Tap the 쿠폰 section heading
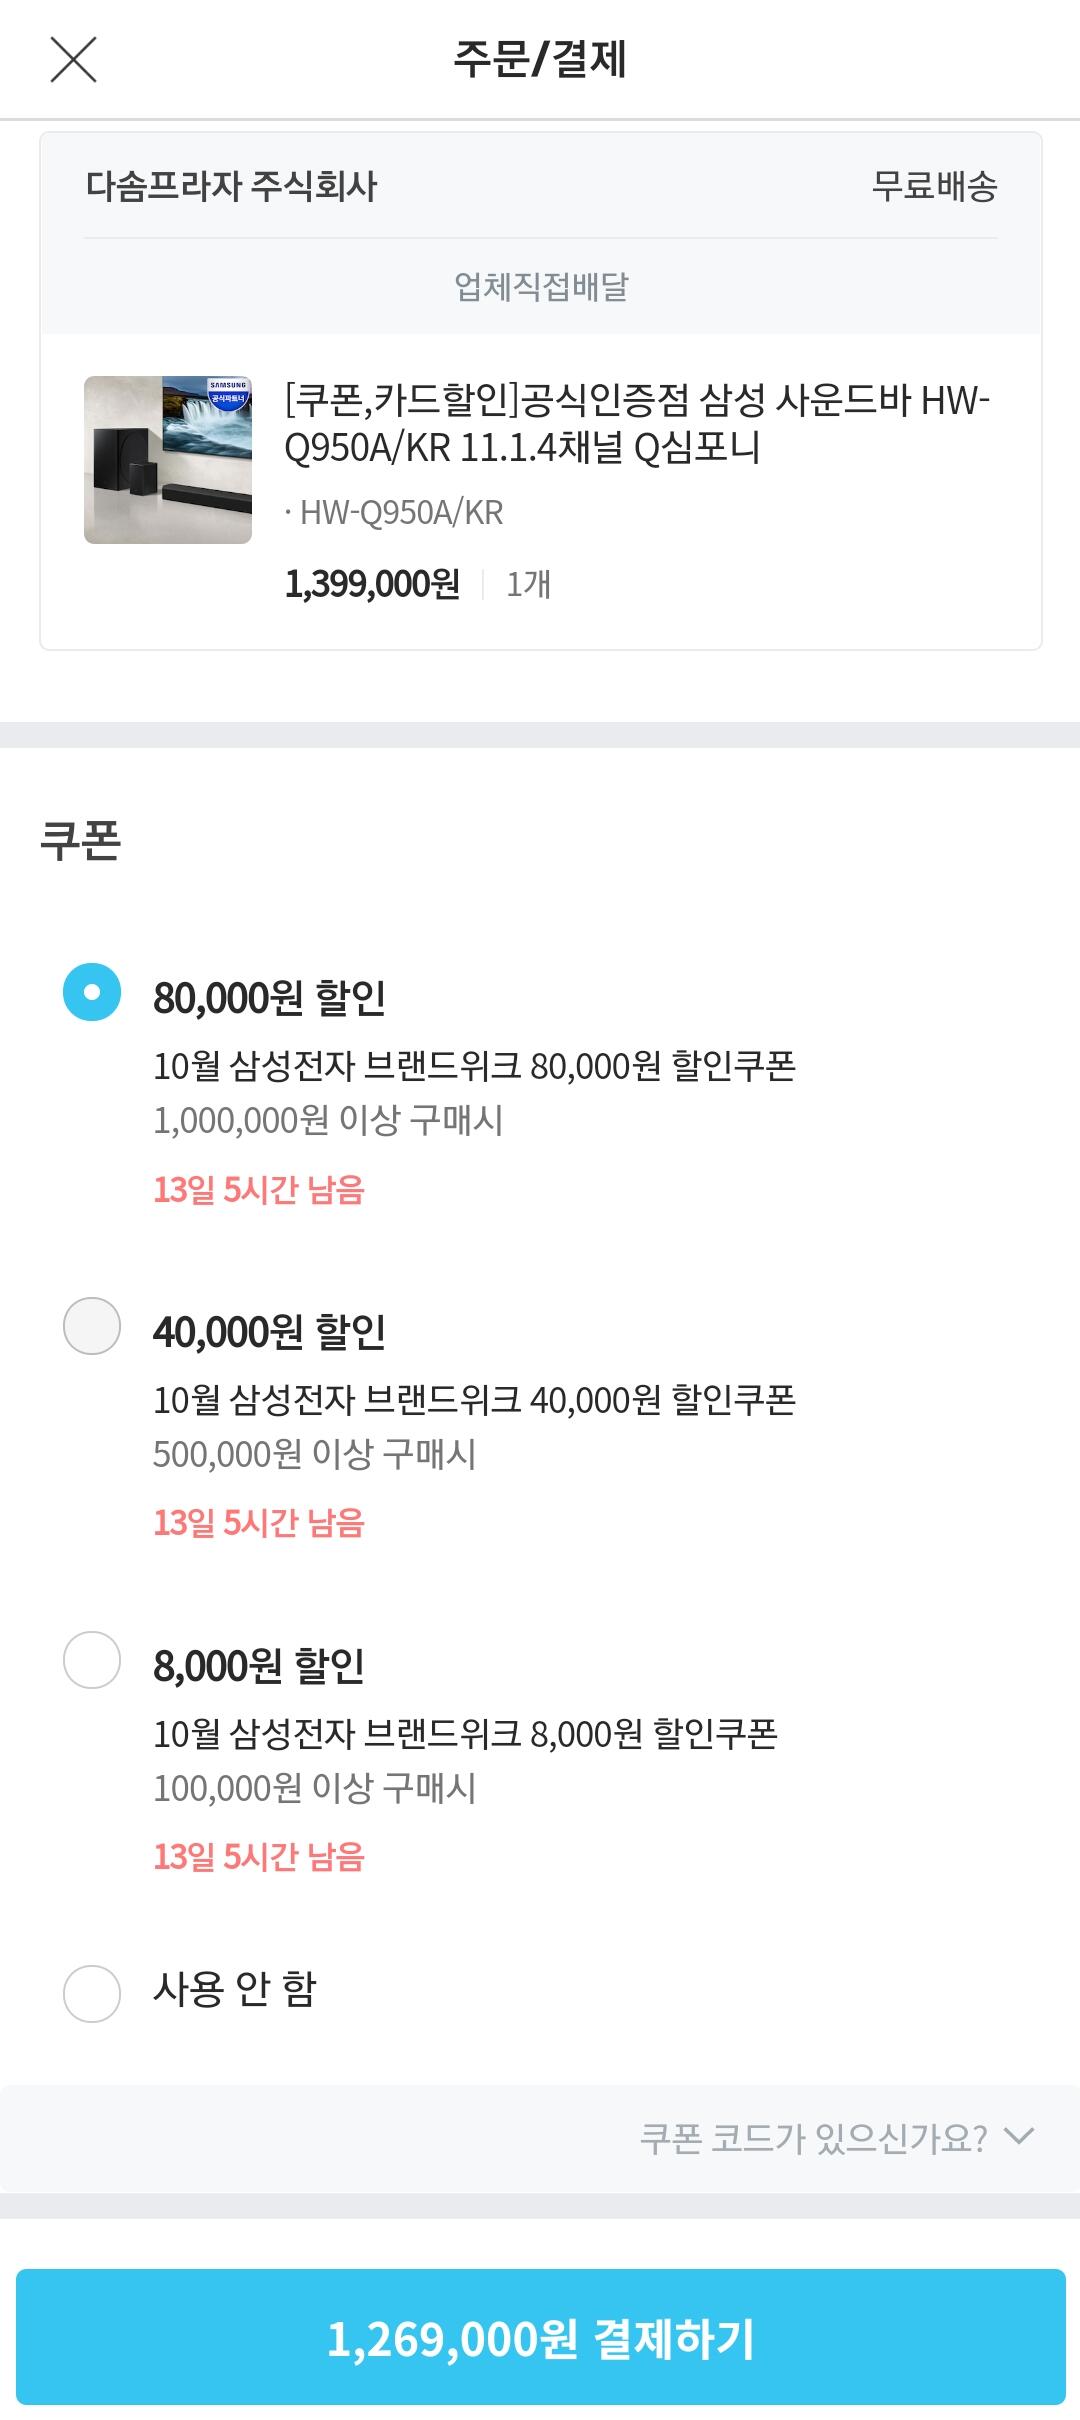Screen dimensions: 1080x2420 click(81, 840)
